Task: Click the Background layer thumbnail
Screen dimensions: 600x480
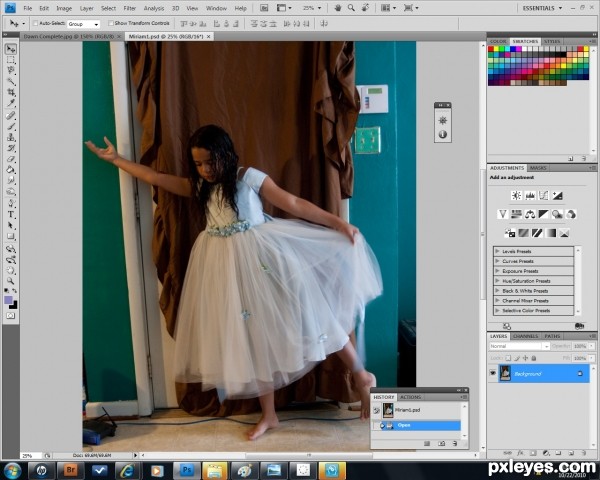Action: pyautogui.click(x=505, y=373)
